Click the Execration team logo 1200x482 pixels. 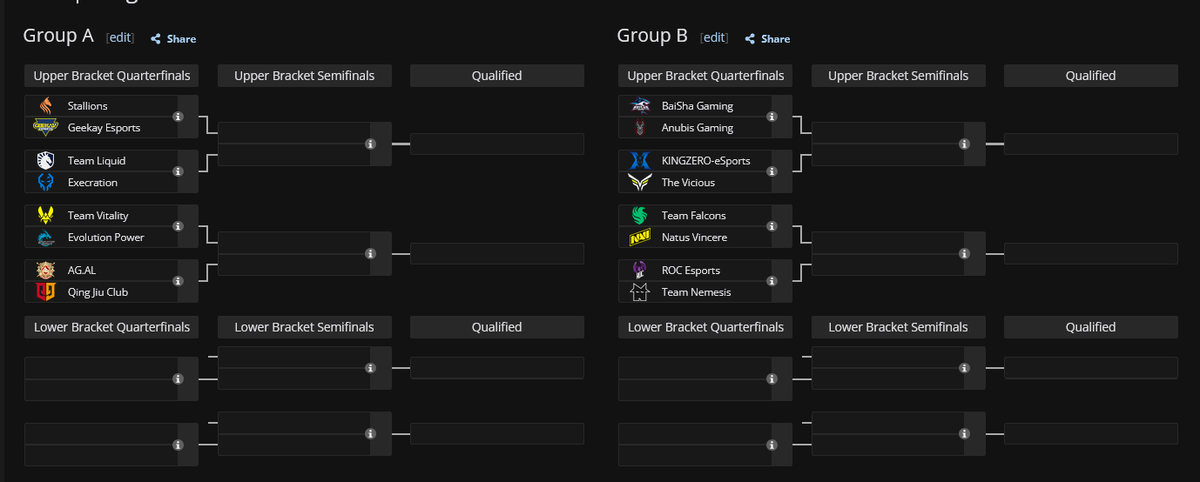point(45,183)
